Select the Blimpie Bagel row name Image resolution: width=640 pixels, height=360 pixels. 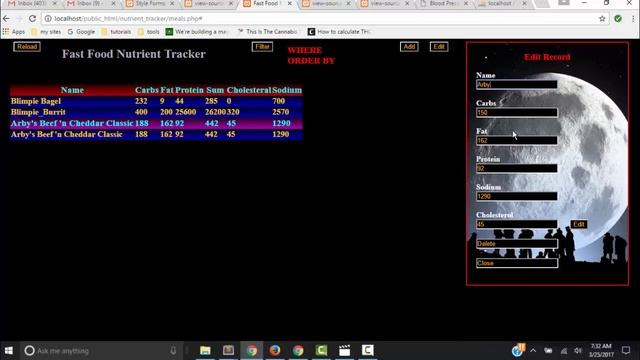point(36,101)
